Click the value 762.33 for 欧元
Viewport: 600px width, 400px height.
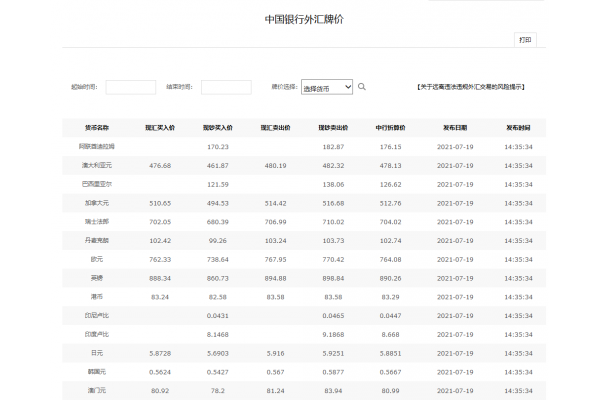(160, 259)
